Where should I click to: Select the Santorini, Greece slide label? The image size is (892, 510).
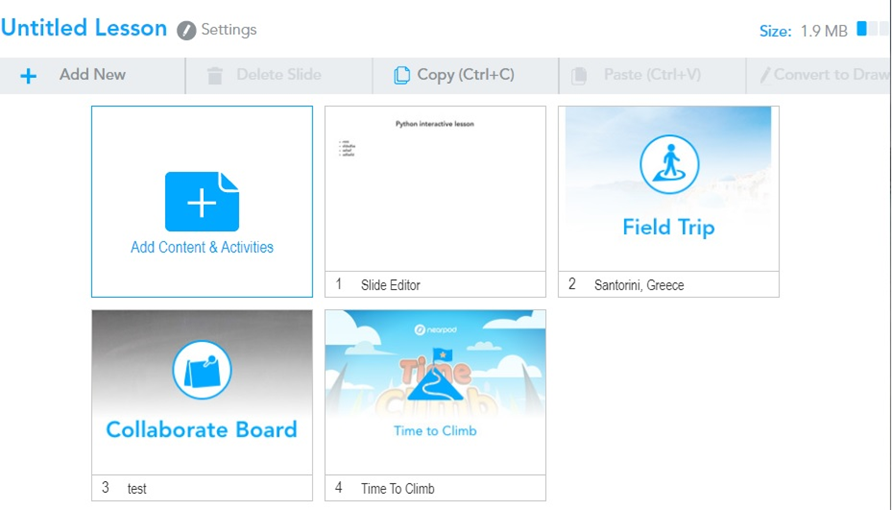[639, 285]
